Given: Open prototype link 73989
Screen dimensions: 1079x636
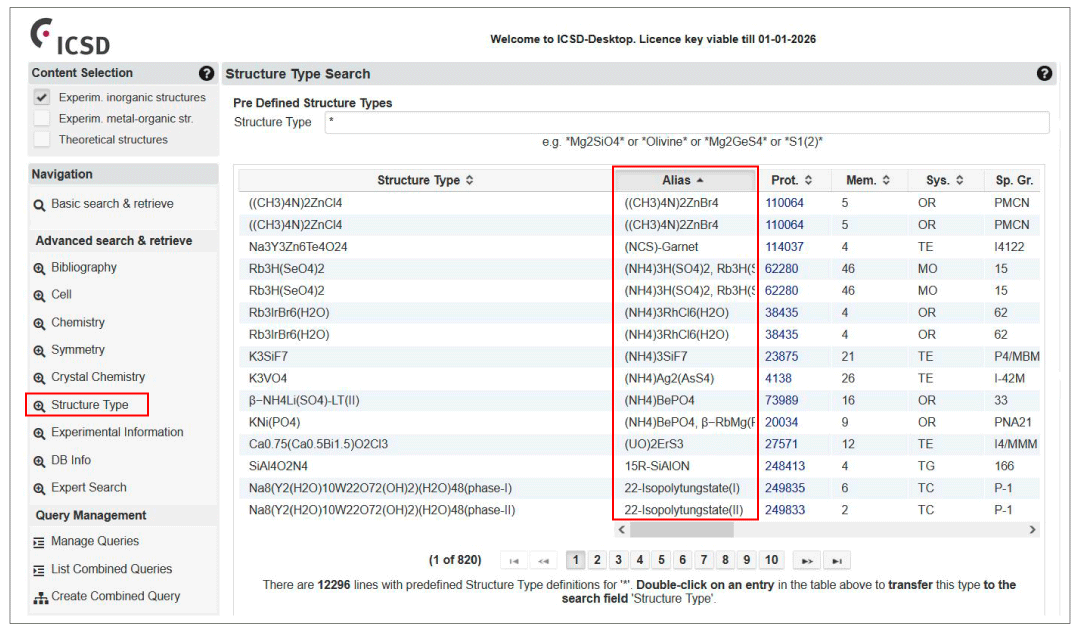Looking at the screenshot, I should (x=782, y=401).
